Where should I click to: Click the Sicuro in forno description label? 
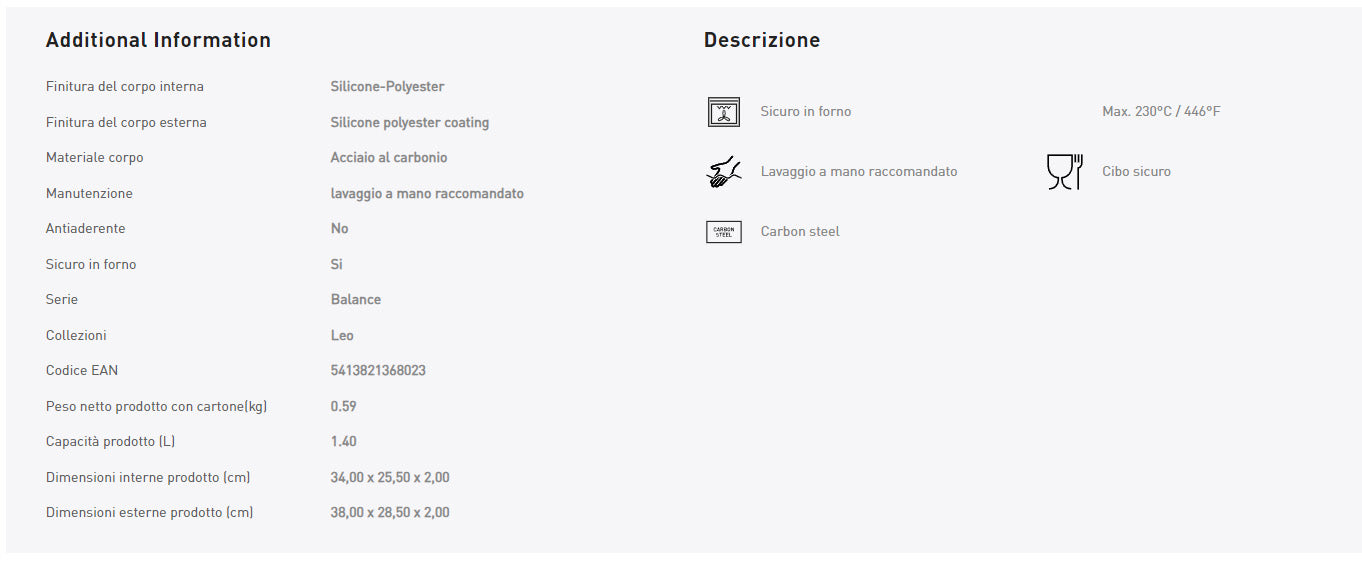[805, 112]
